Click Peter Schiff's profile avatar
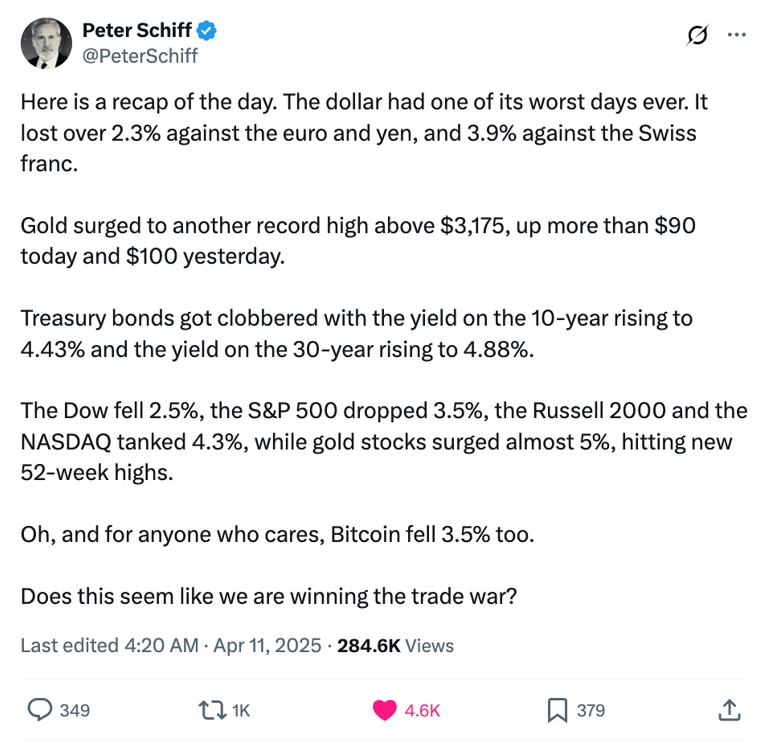 tap(47, 43)
